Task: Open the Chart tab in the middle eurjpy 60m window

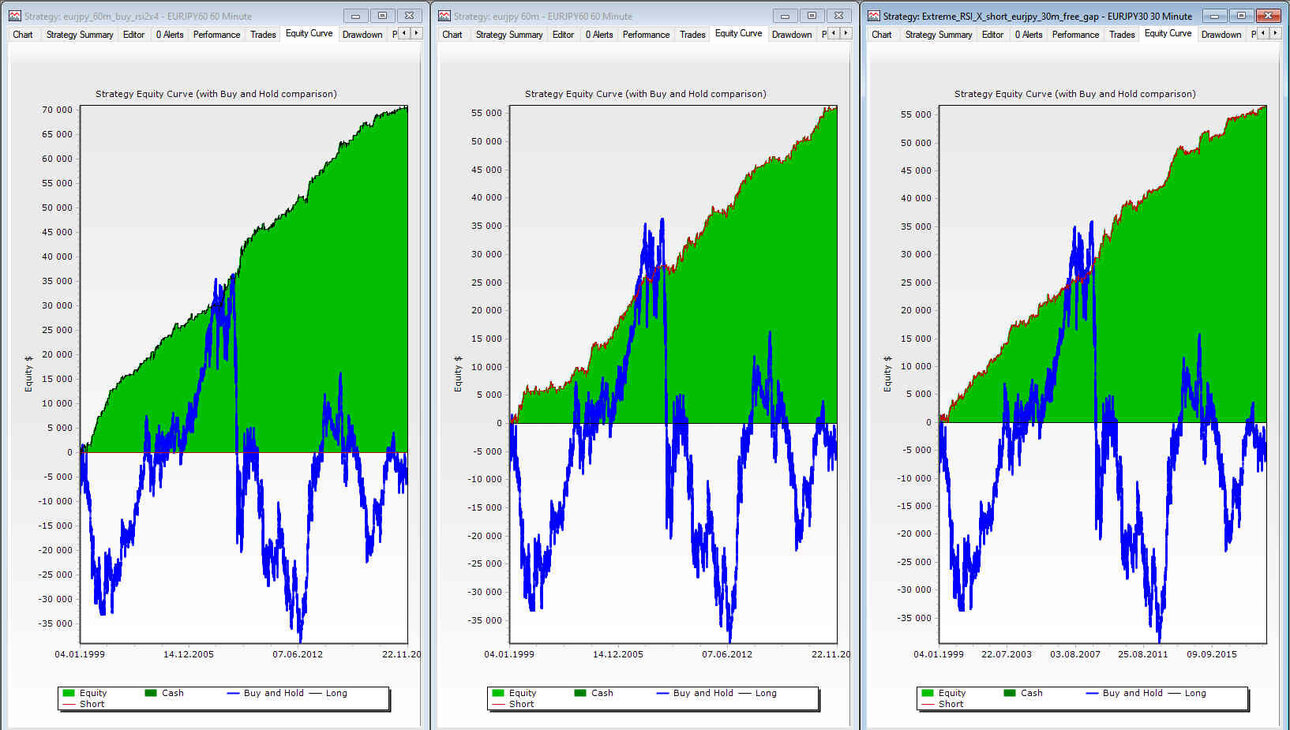Action: coord(452,34)
